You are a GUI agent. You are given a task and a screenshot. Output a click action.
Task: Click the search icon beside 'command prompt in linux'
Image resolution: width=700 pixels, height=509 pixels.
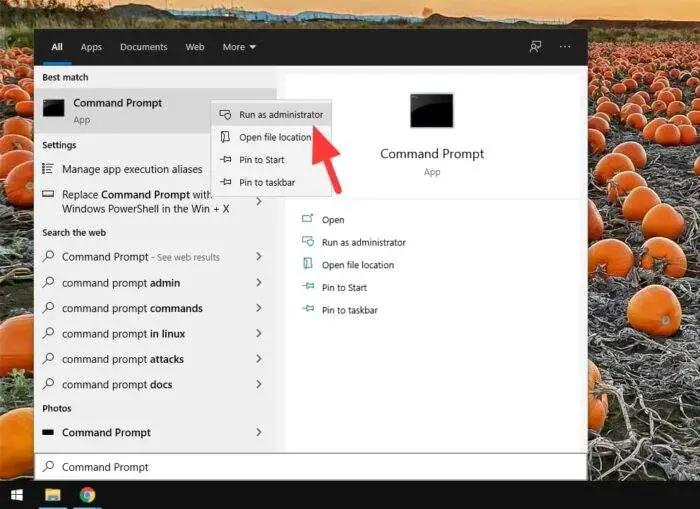pos(48,333)
